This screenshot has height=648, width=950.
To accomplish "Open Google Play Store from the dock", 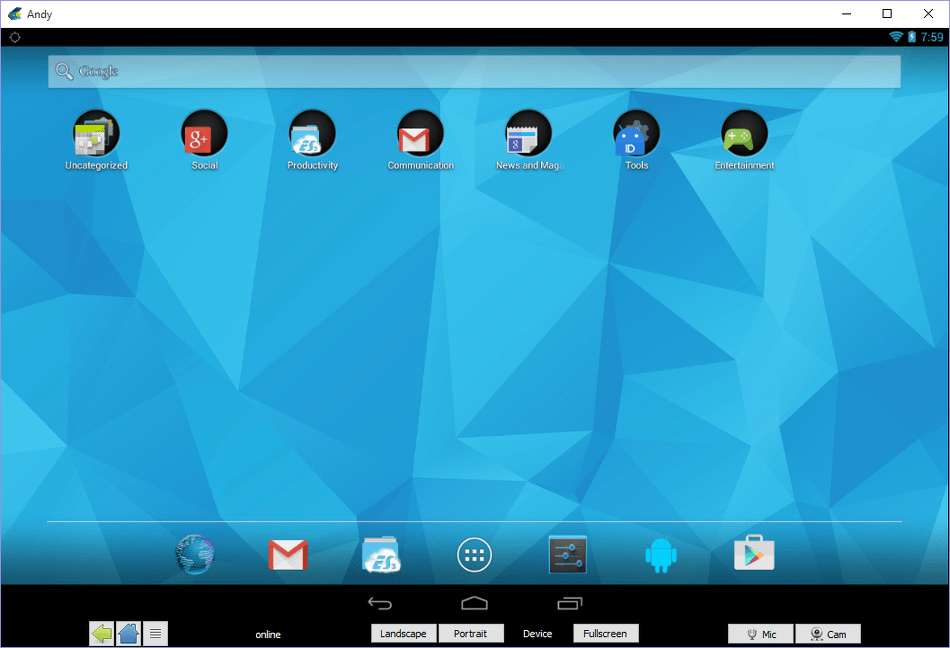I will [x=754, y=554].
